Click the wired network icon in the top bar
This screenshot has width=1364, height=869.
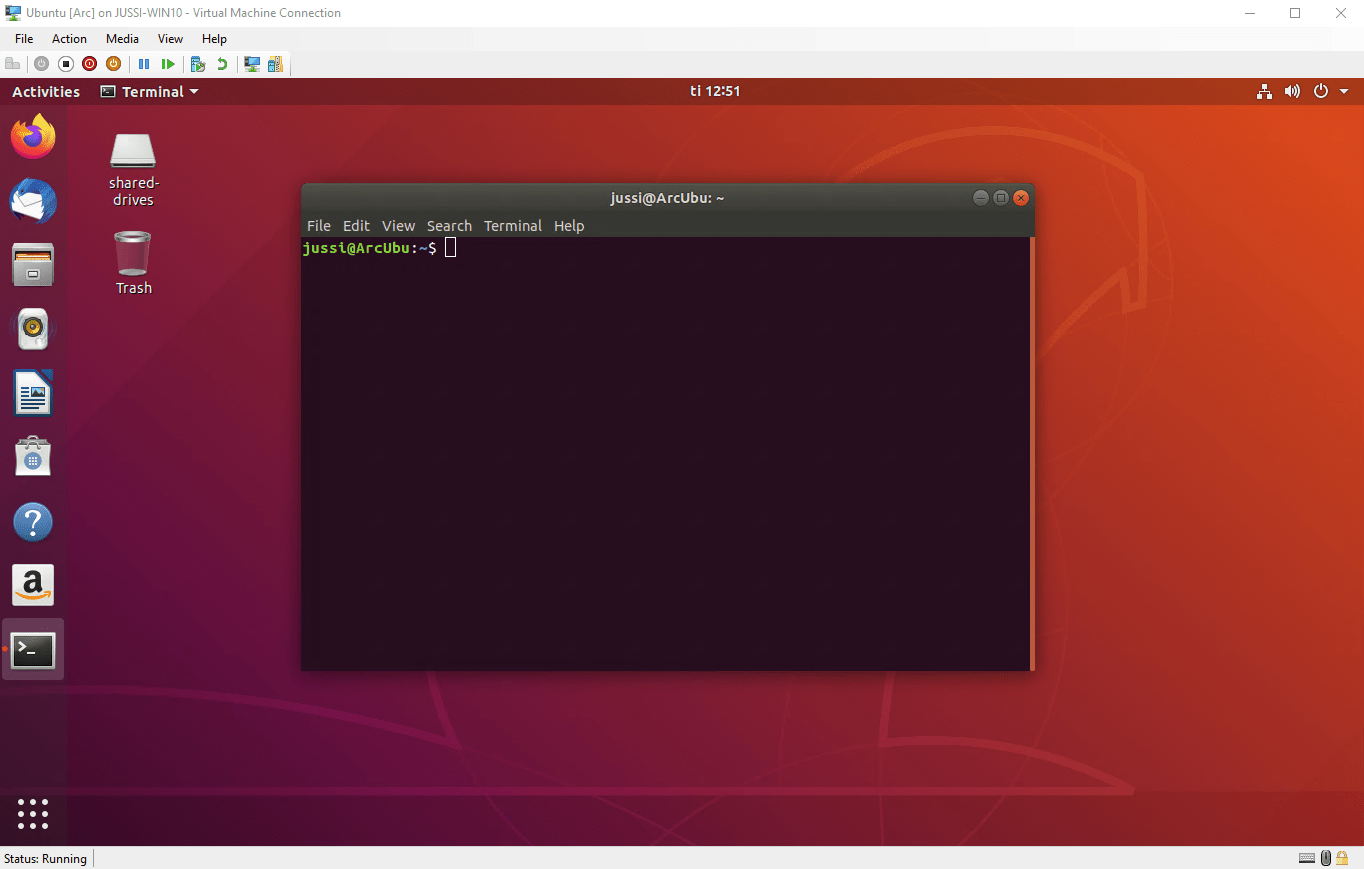(x=1265, y=91)
